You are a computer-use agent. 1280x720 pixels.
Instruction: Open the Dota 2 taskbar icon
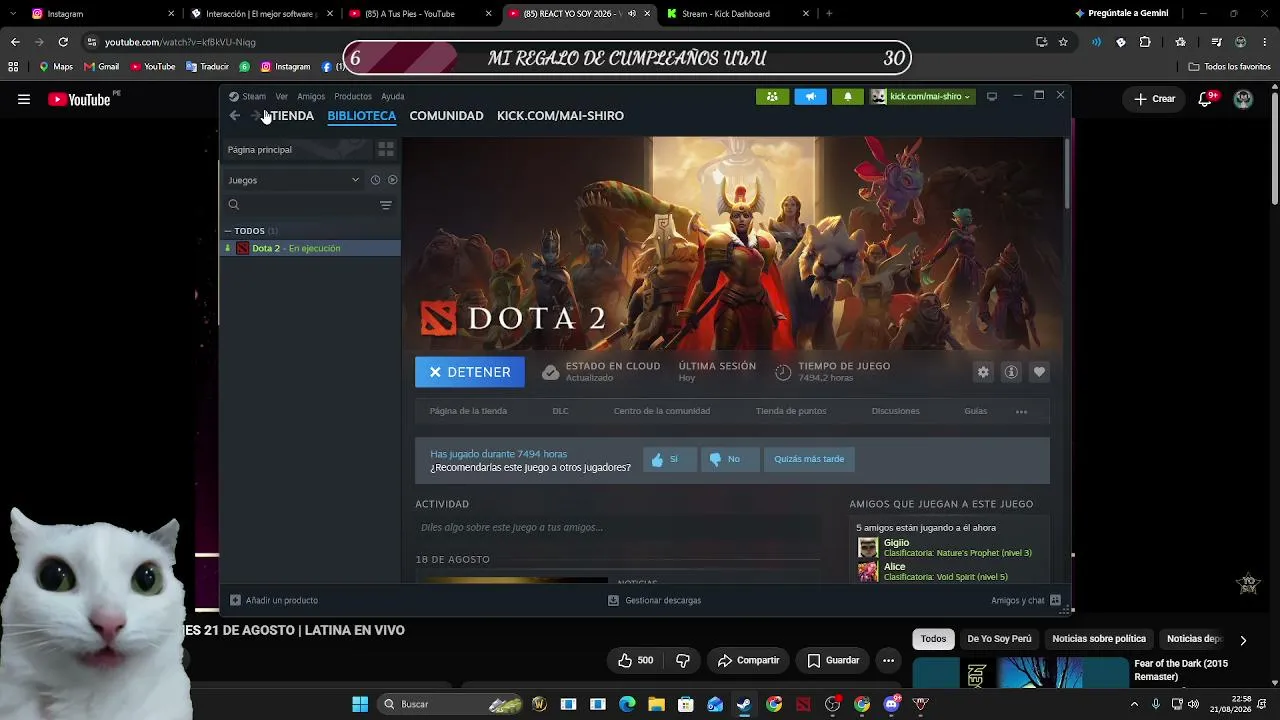click(x=803, y=704)
